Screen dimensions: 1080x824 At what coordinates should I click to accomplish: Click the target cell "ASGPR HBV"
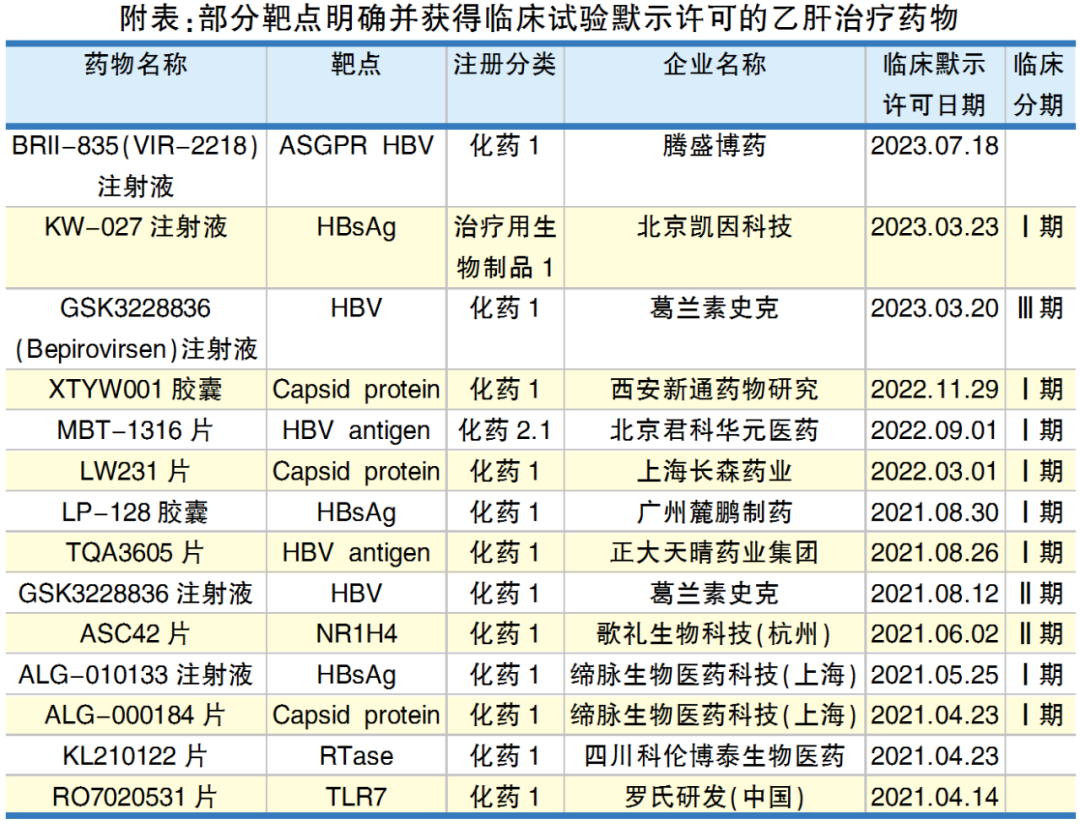click(x=355, y=145)
